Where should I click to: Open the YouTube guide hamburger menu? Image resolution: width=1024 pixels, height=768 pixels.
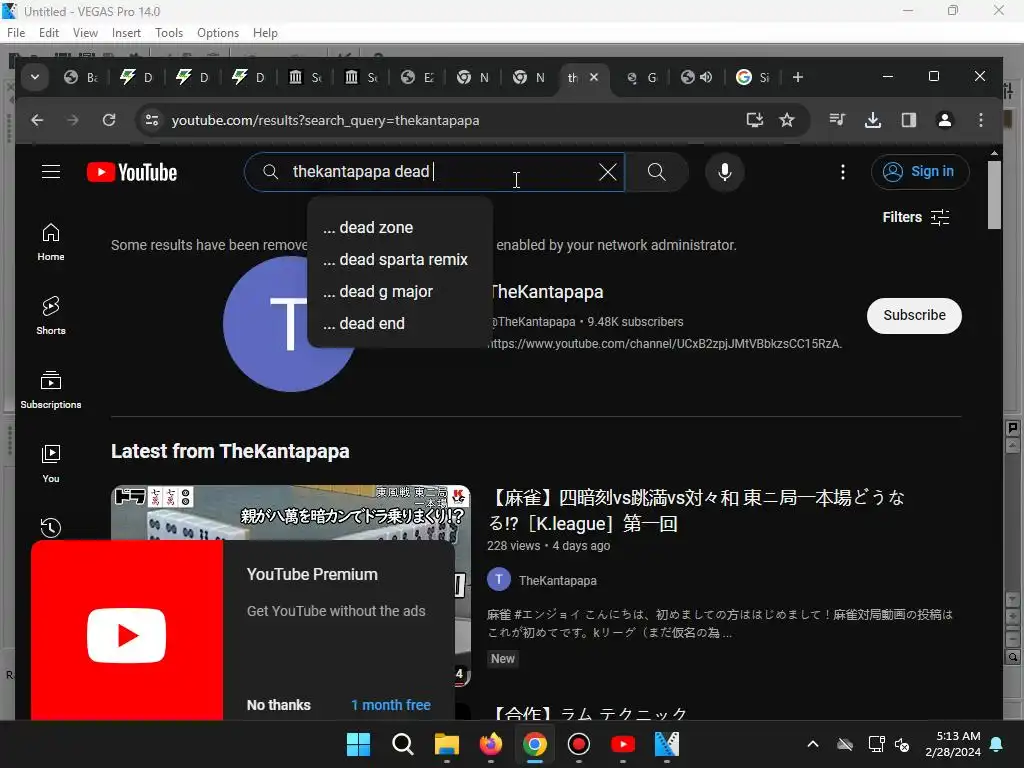coord(51,172)
